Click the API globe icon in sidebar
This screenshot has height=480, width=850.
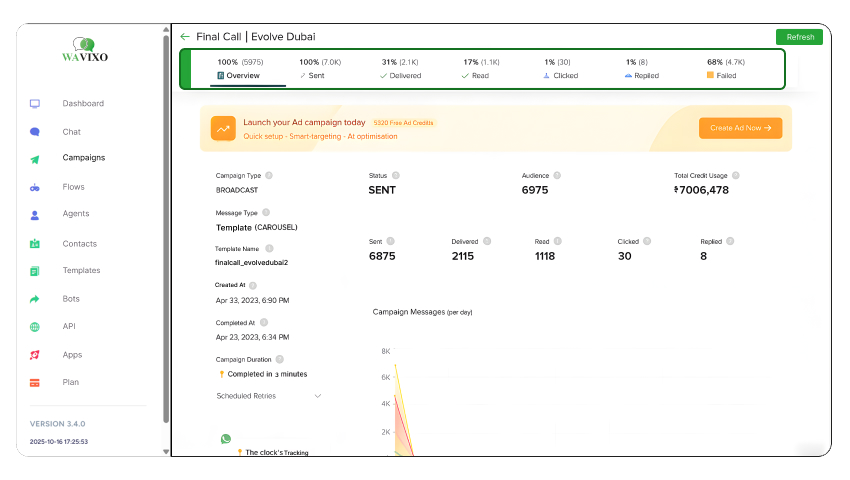pyautogui.click(x=35, y=327)
